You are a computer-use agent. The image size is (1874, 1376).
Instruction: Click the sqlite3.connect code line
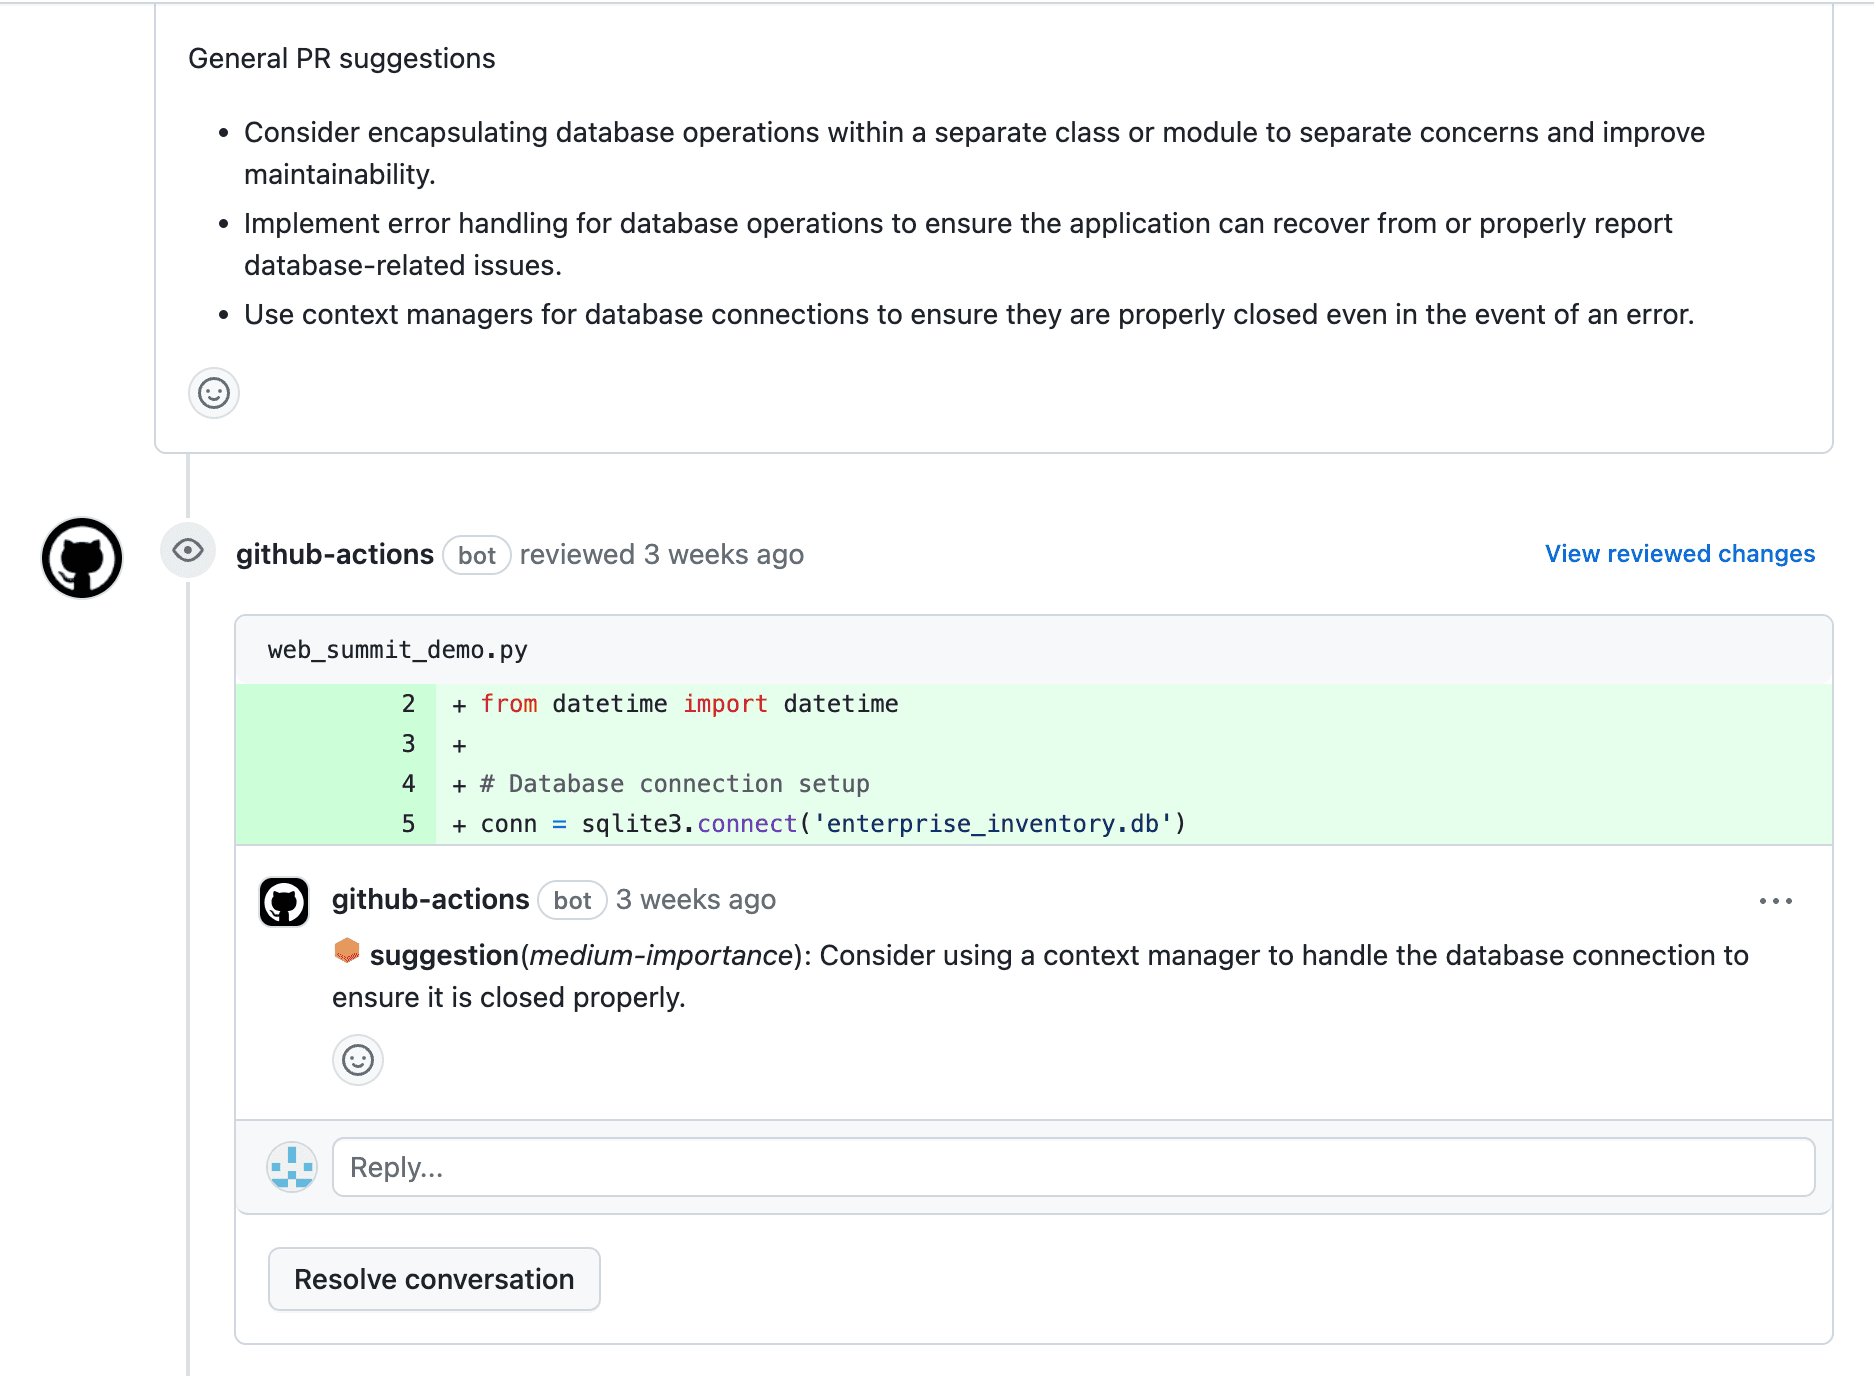tap(832, 824)
